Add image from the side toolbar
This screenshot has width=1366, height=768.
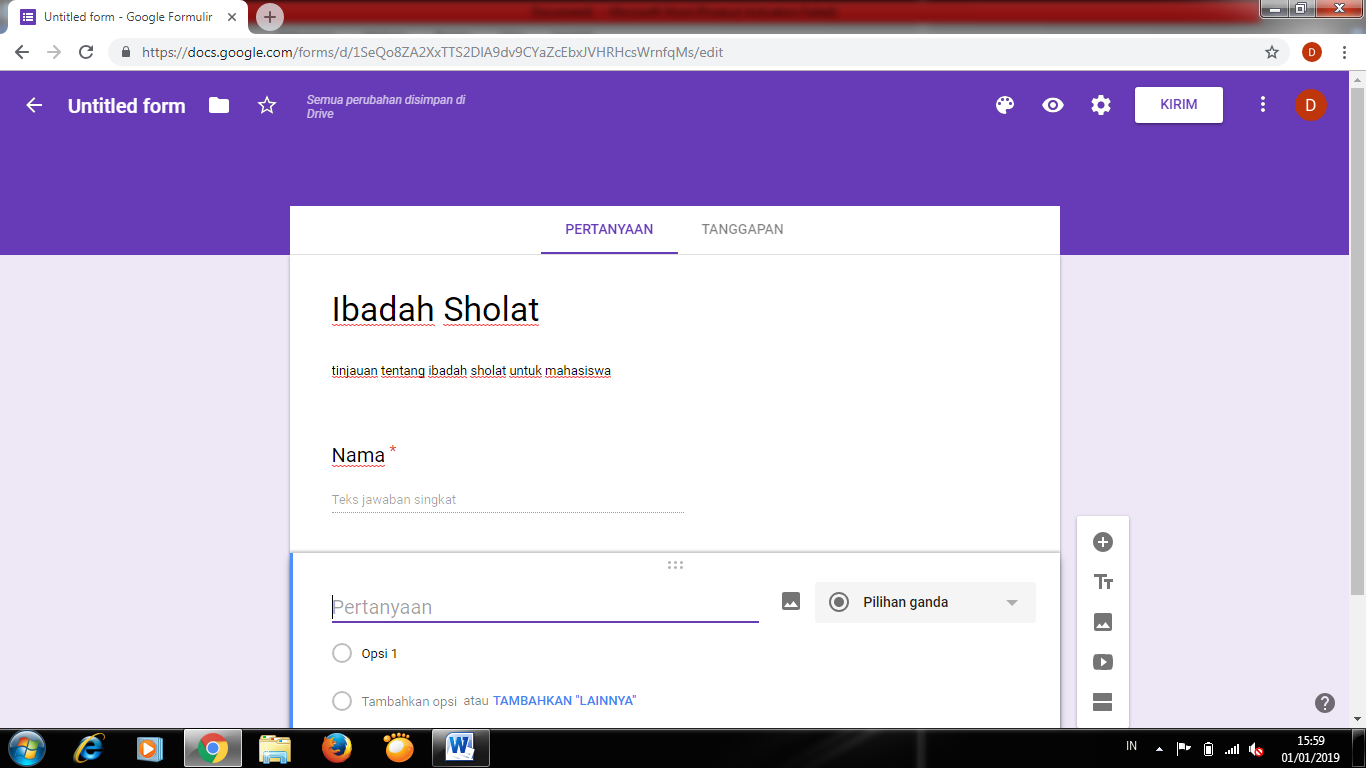pos(1103,622)
